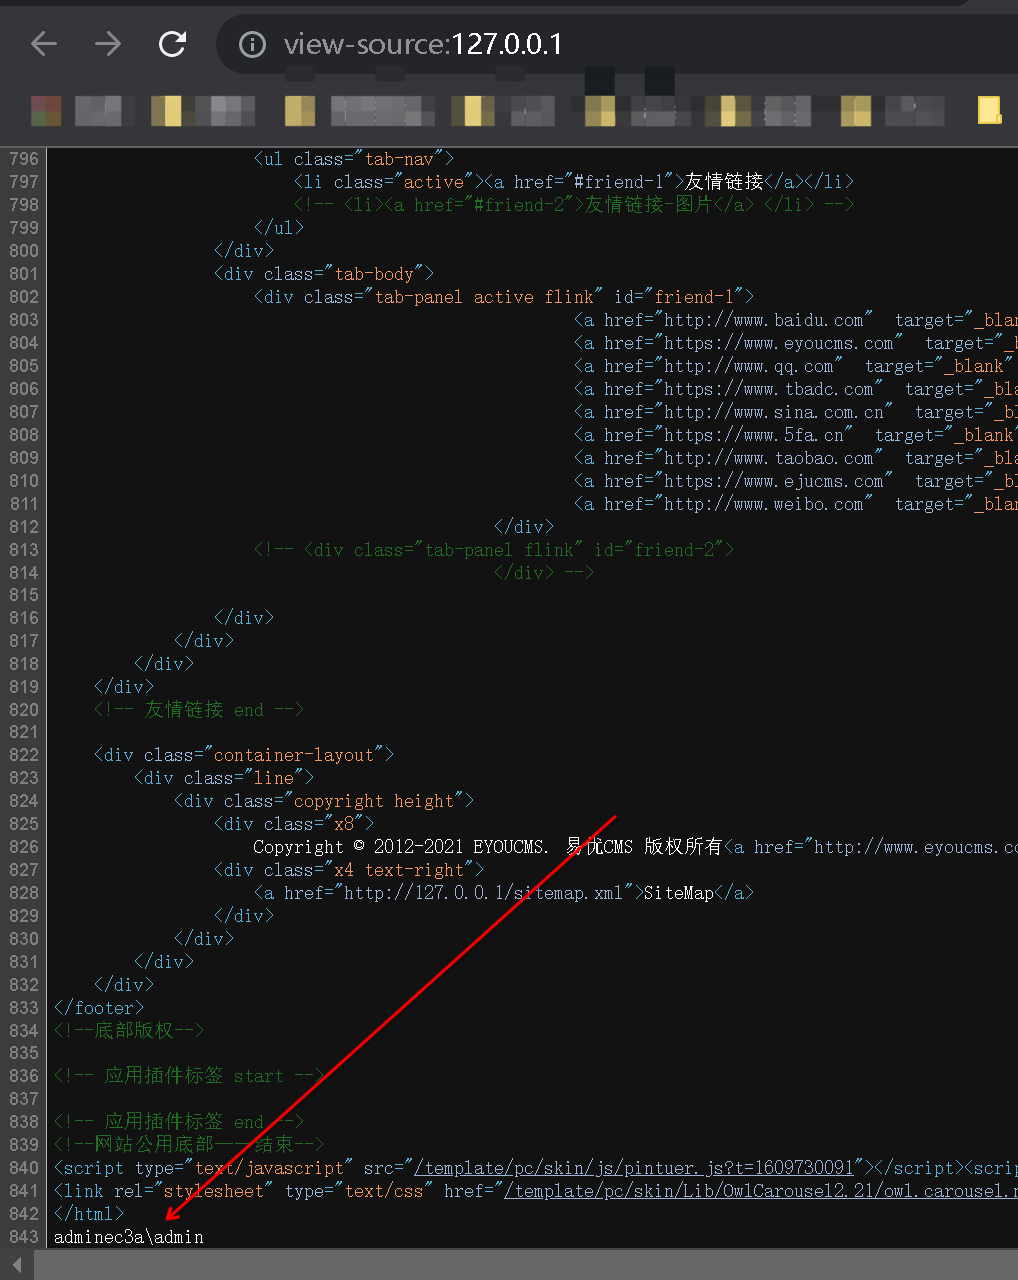Click the Copyright 2012-2021 EYOUCMS text
This screenshot has height=1280, width=1018.
(400, 847)
